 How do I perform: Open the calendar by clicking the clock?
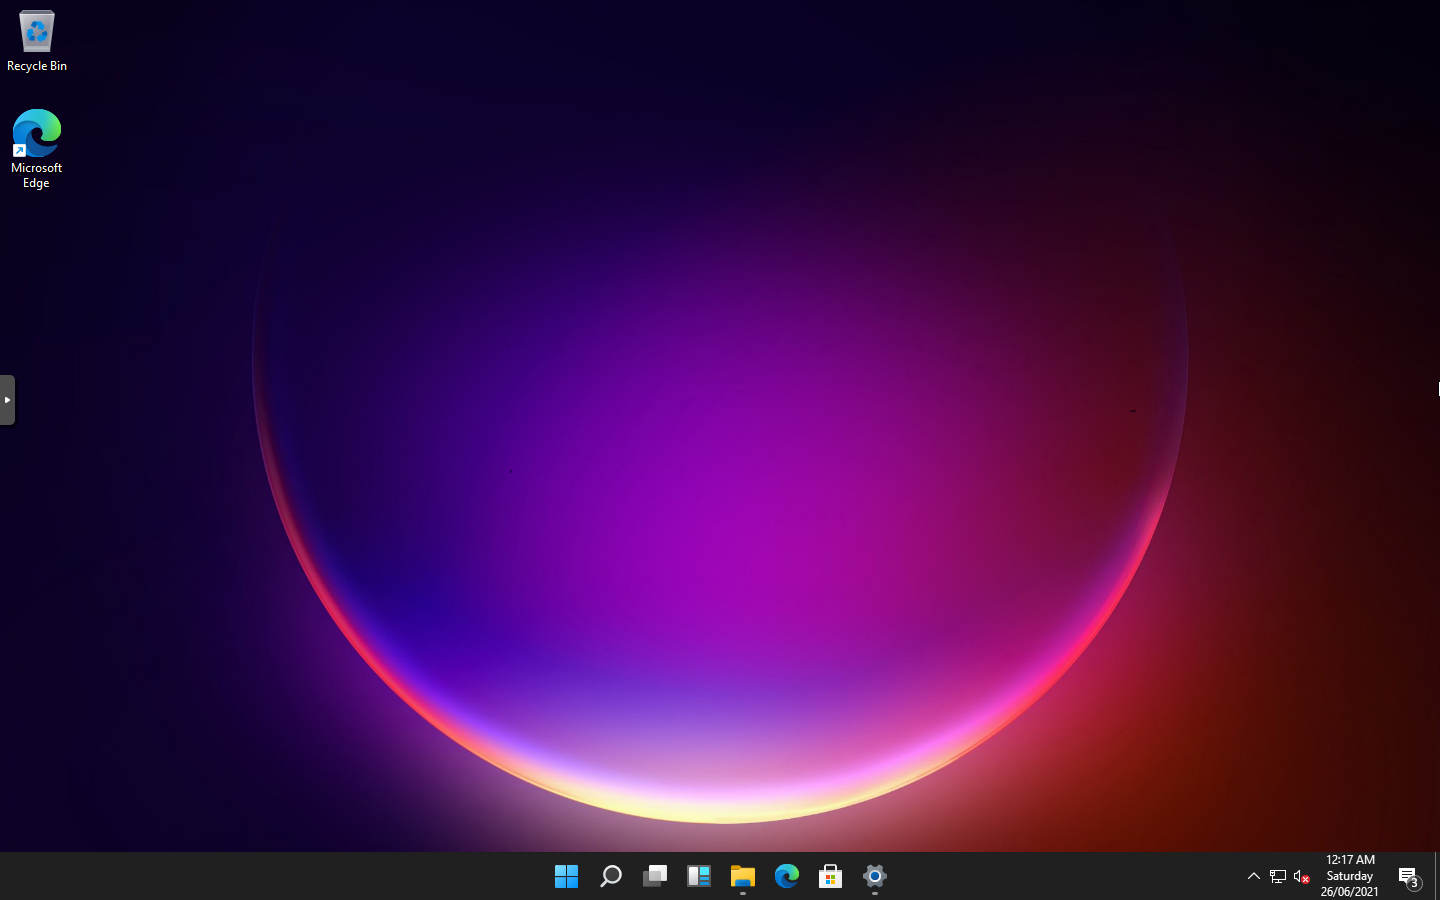click(x=1349, y=860)
